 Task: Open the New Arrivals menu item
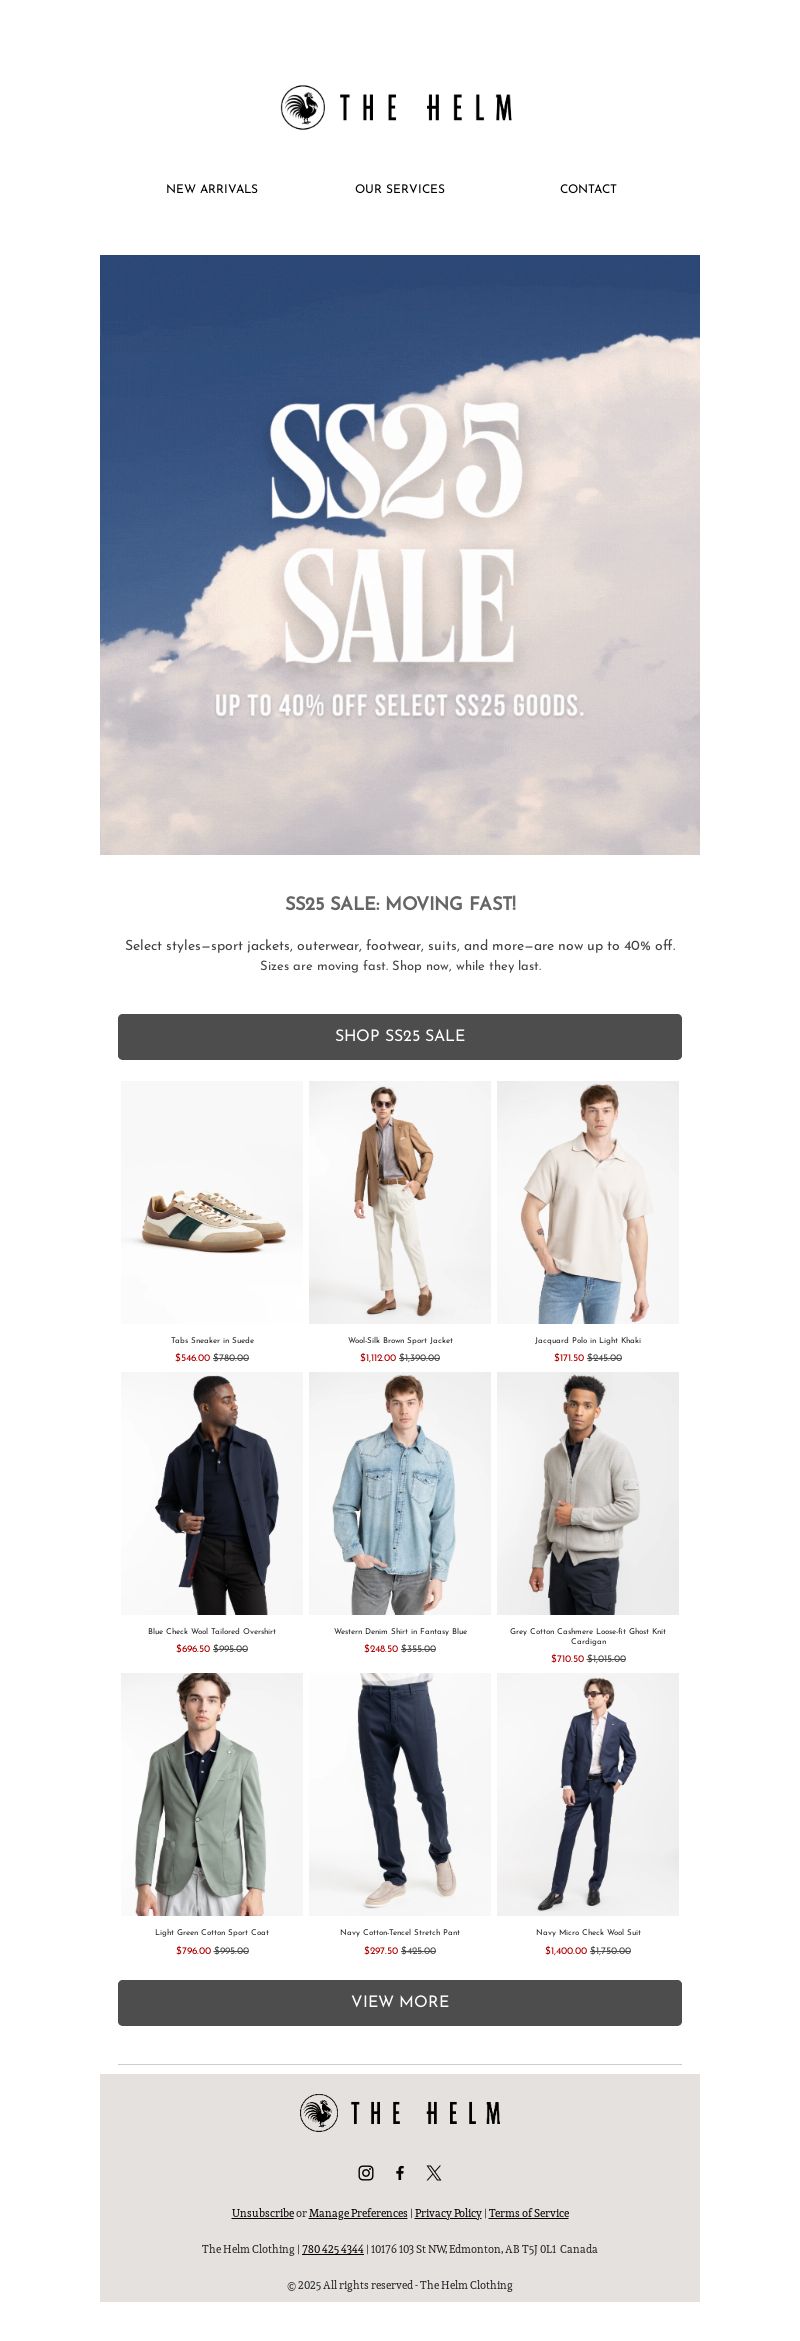tap(212, 189)
